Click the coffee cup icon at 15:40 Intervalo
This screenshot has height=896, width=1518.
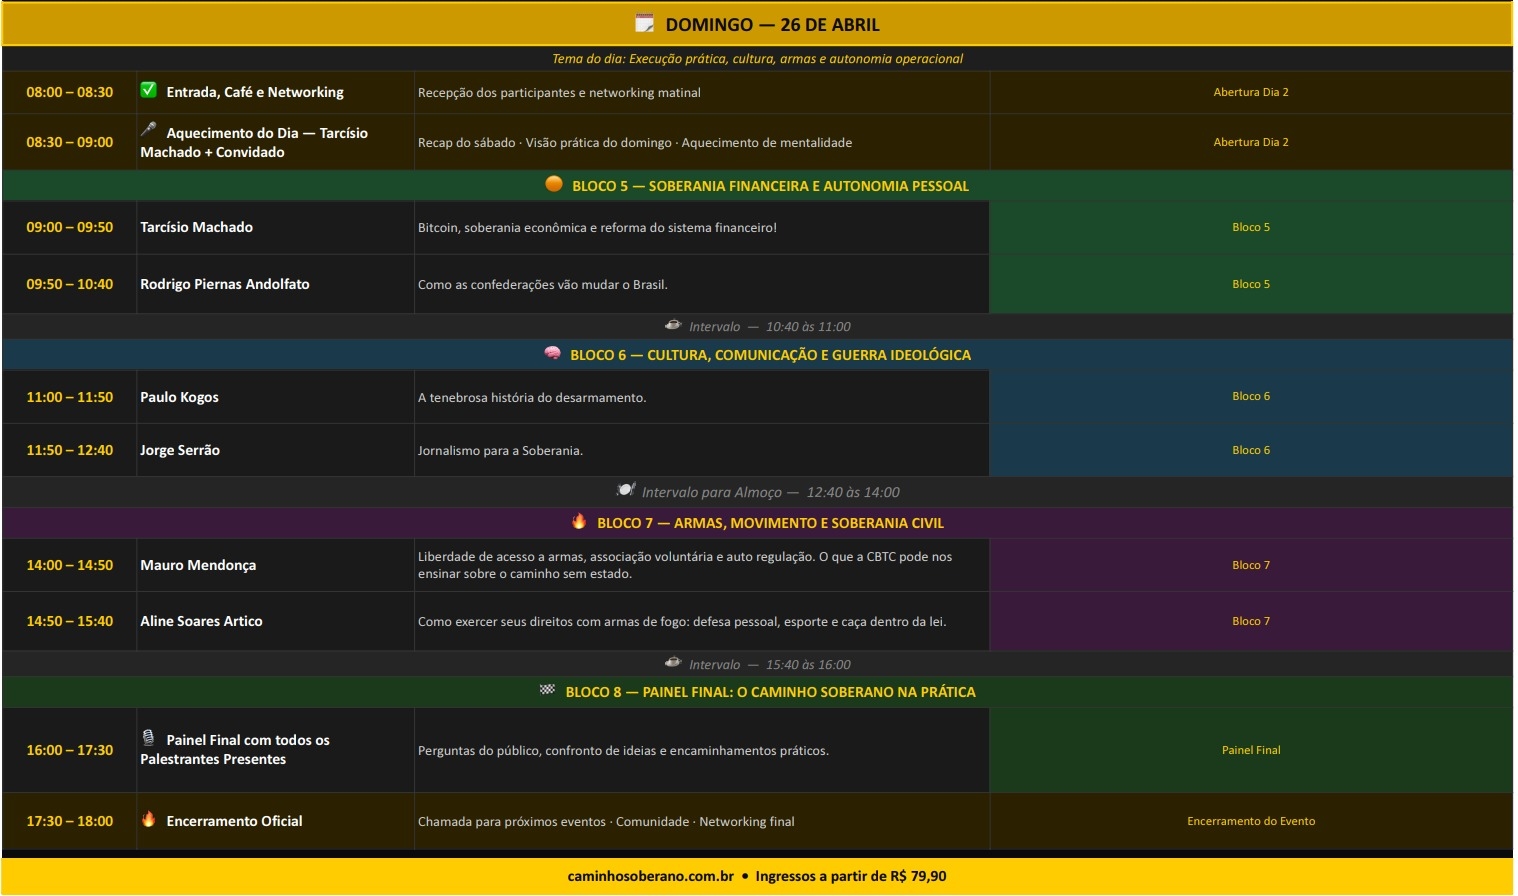(x=673, y=663)
